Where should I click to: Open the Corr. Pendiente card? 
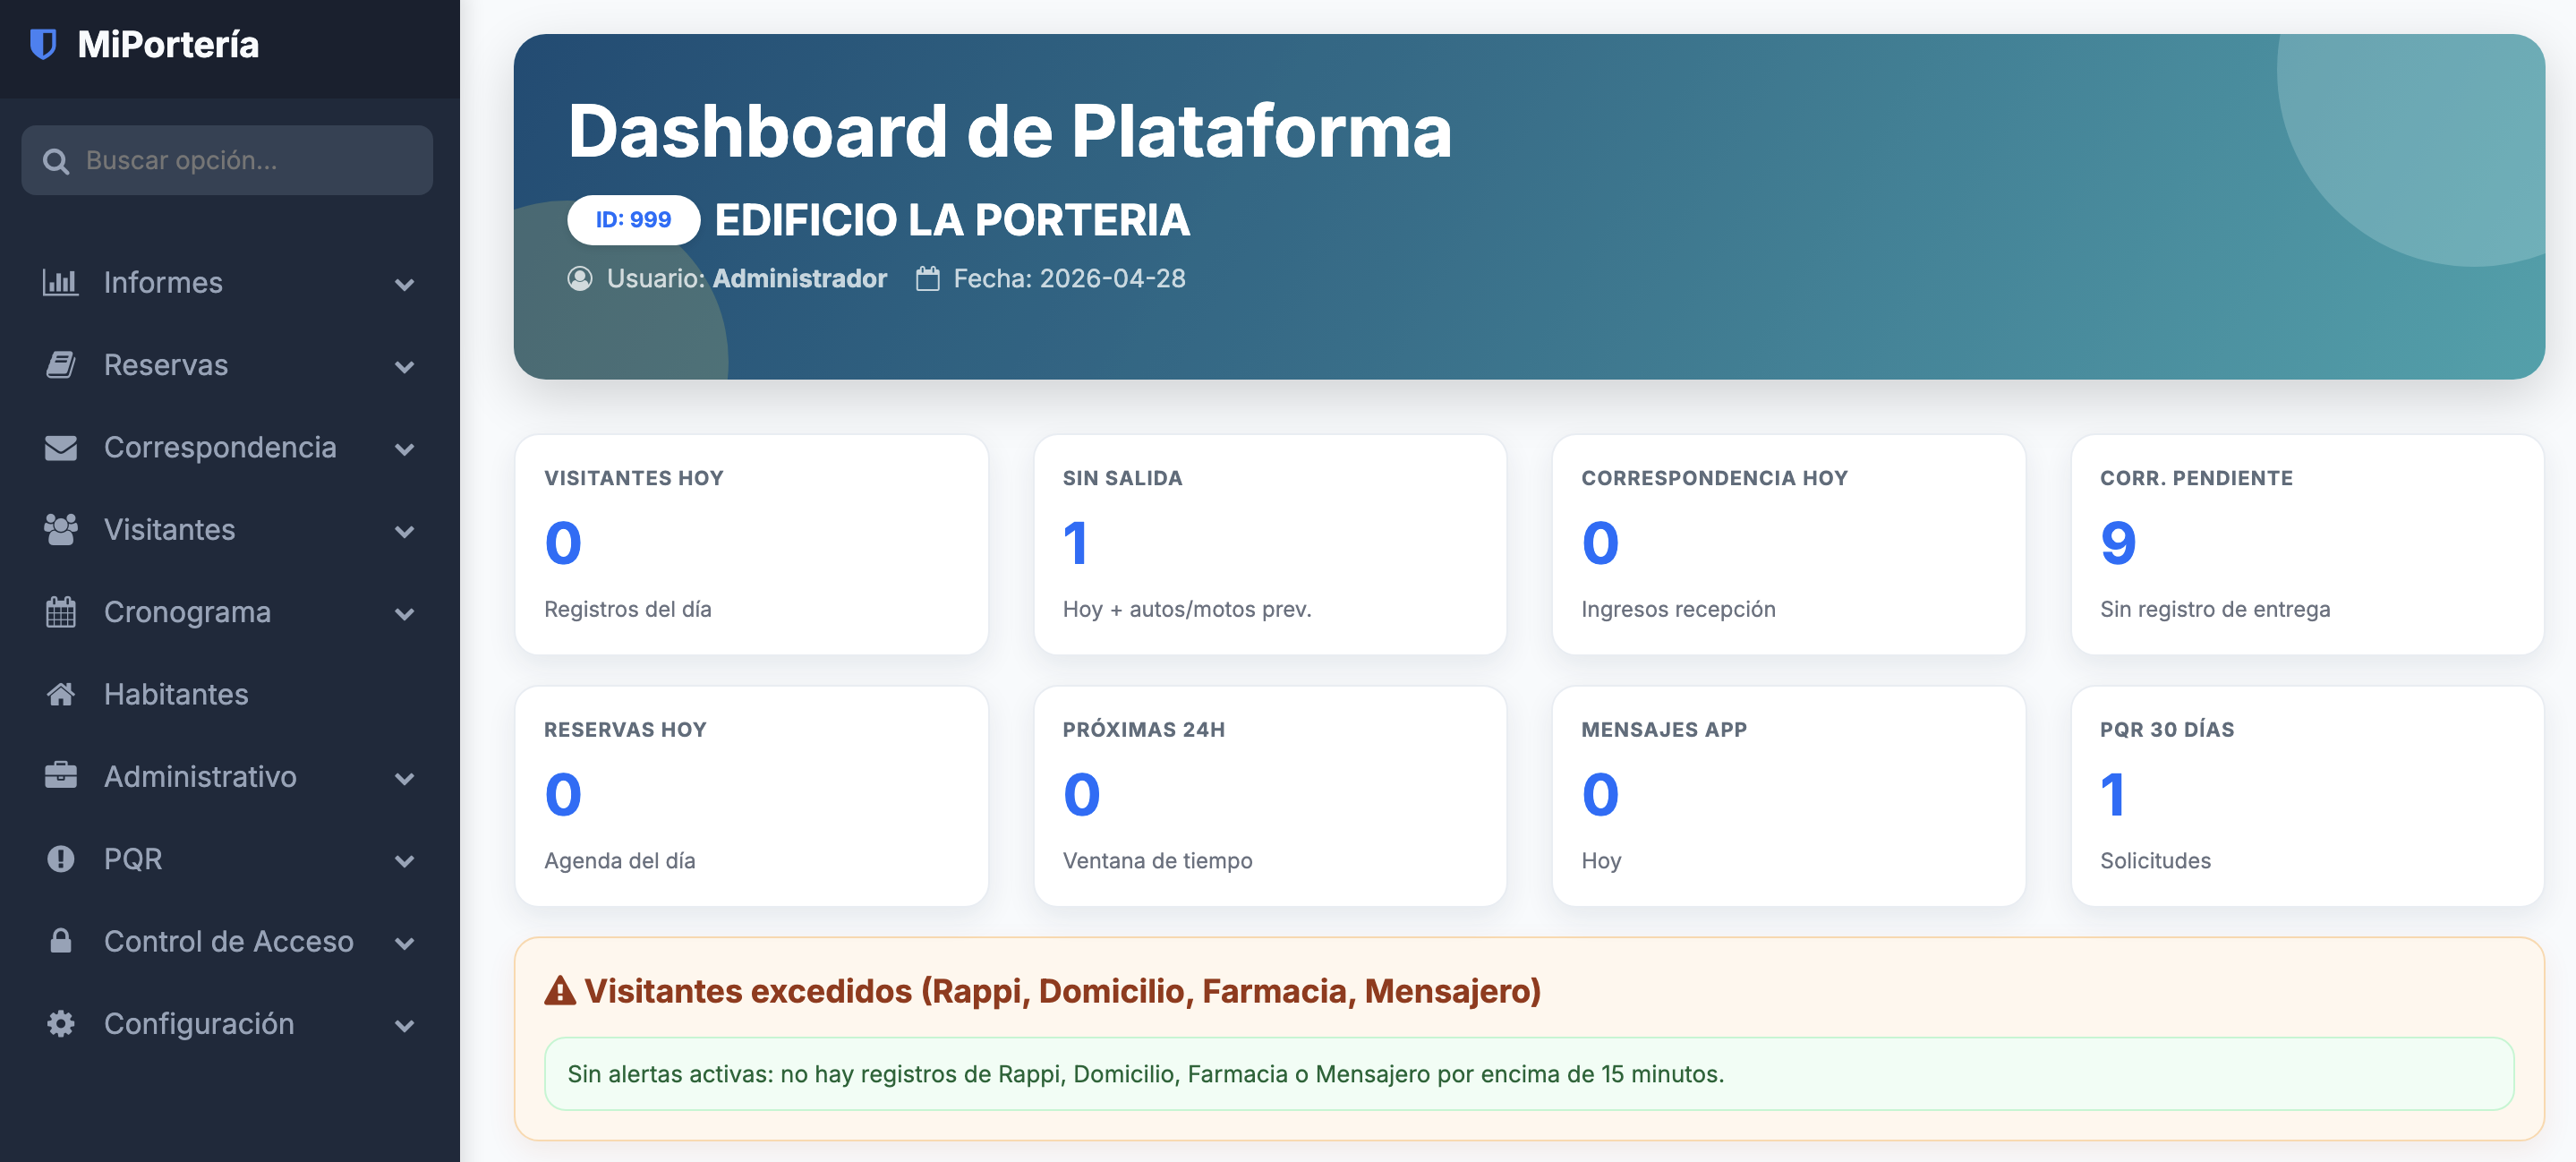[x=2307, y=545]
